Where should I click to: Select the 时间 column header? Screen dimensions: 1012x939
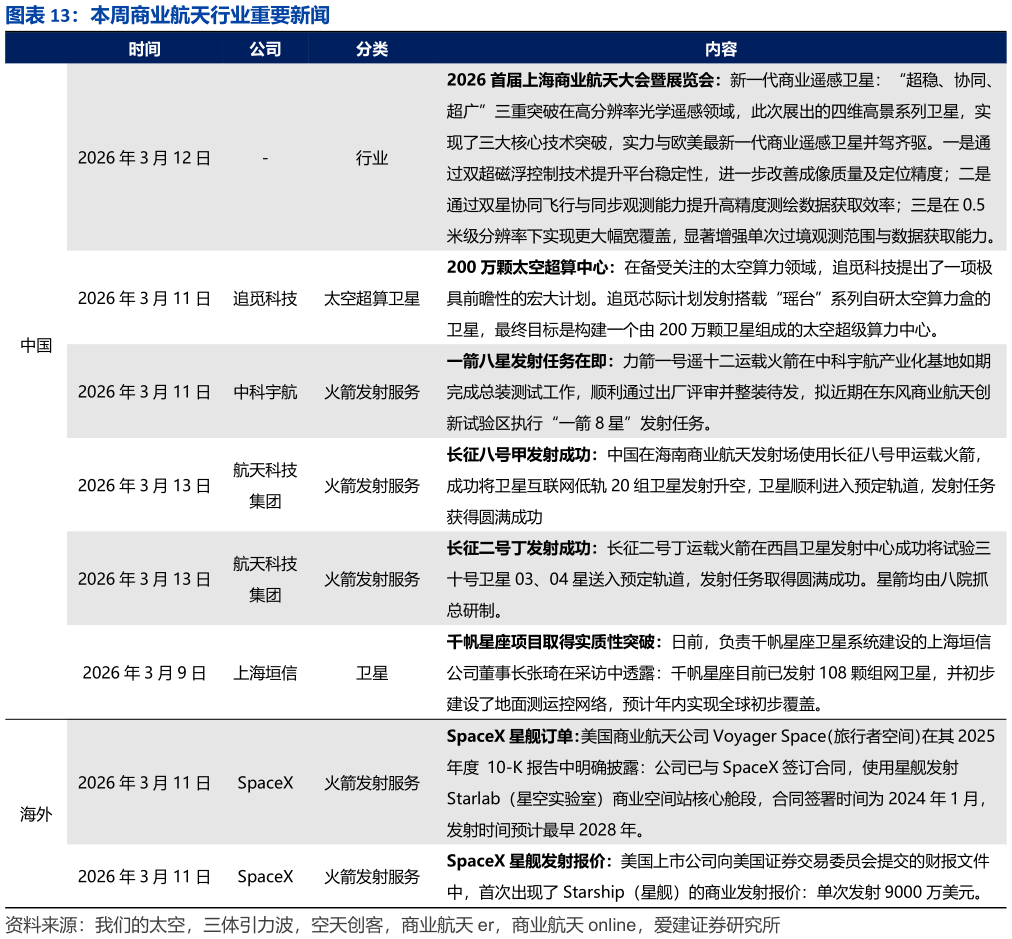point(146,48)
